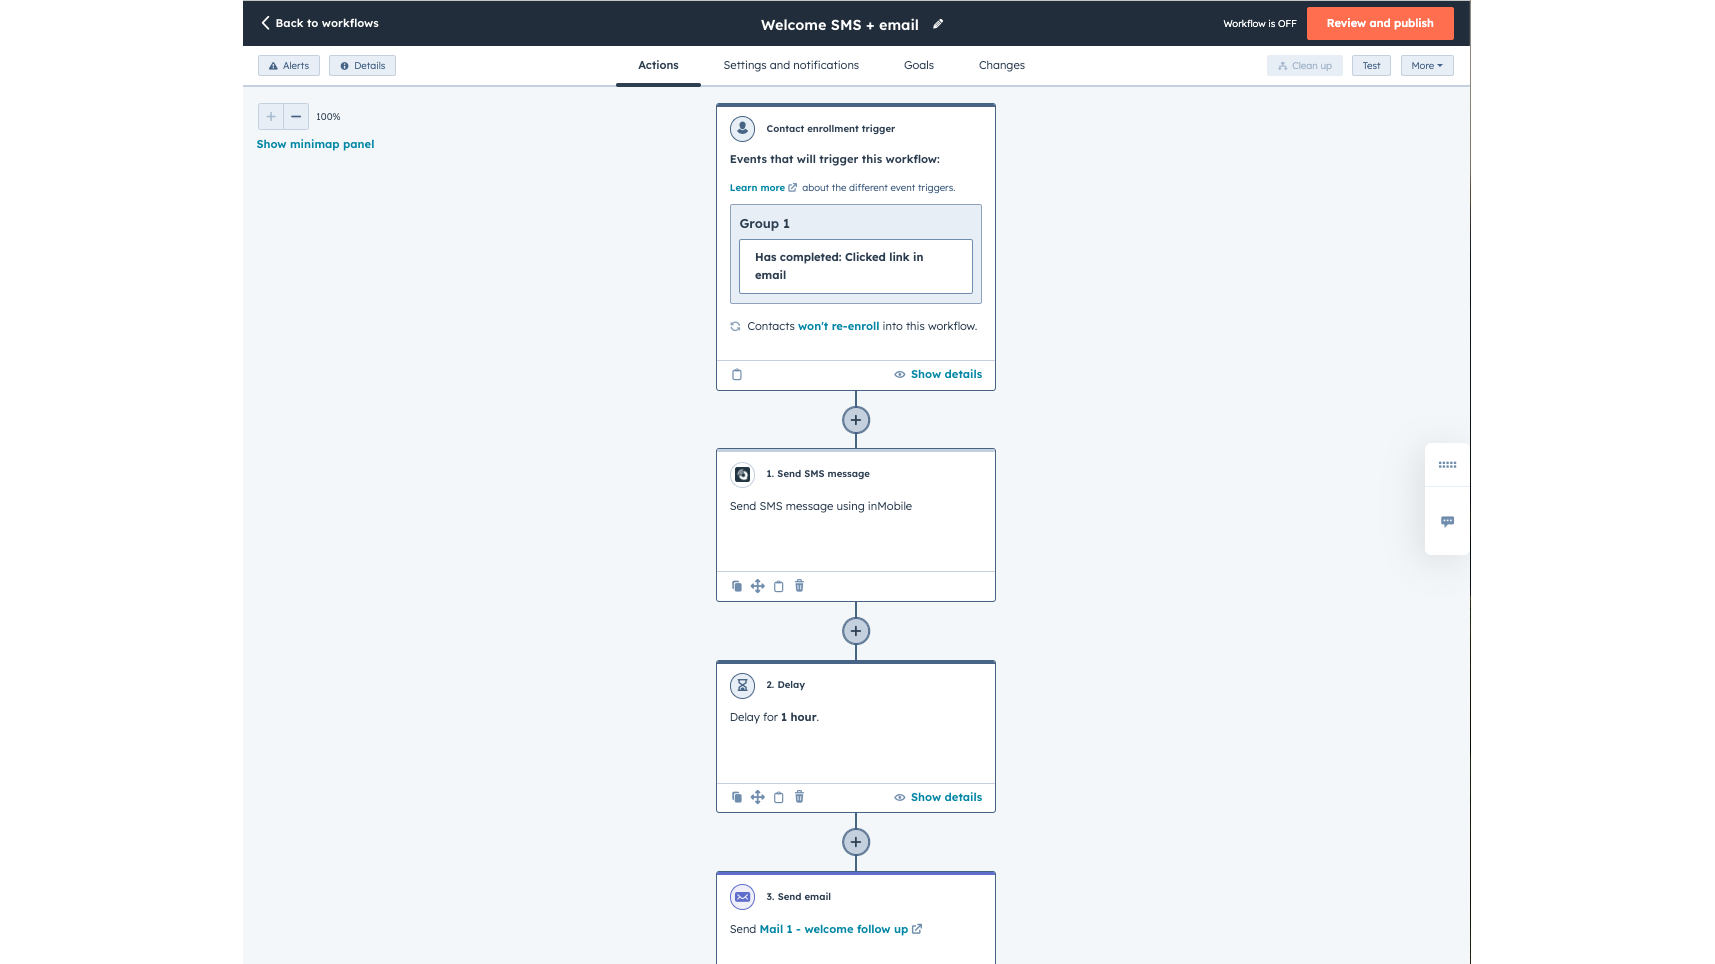
Task: Show minimap panel
Action: (315, 144)
